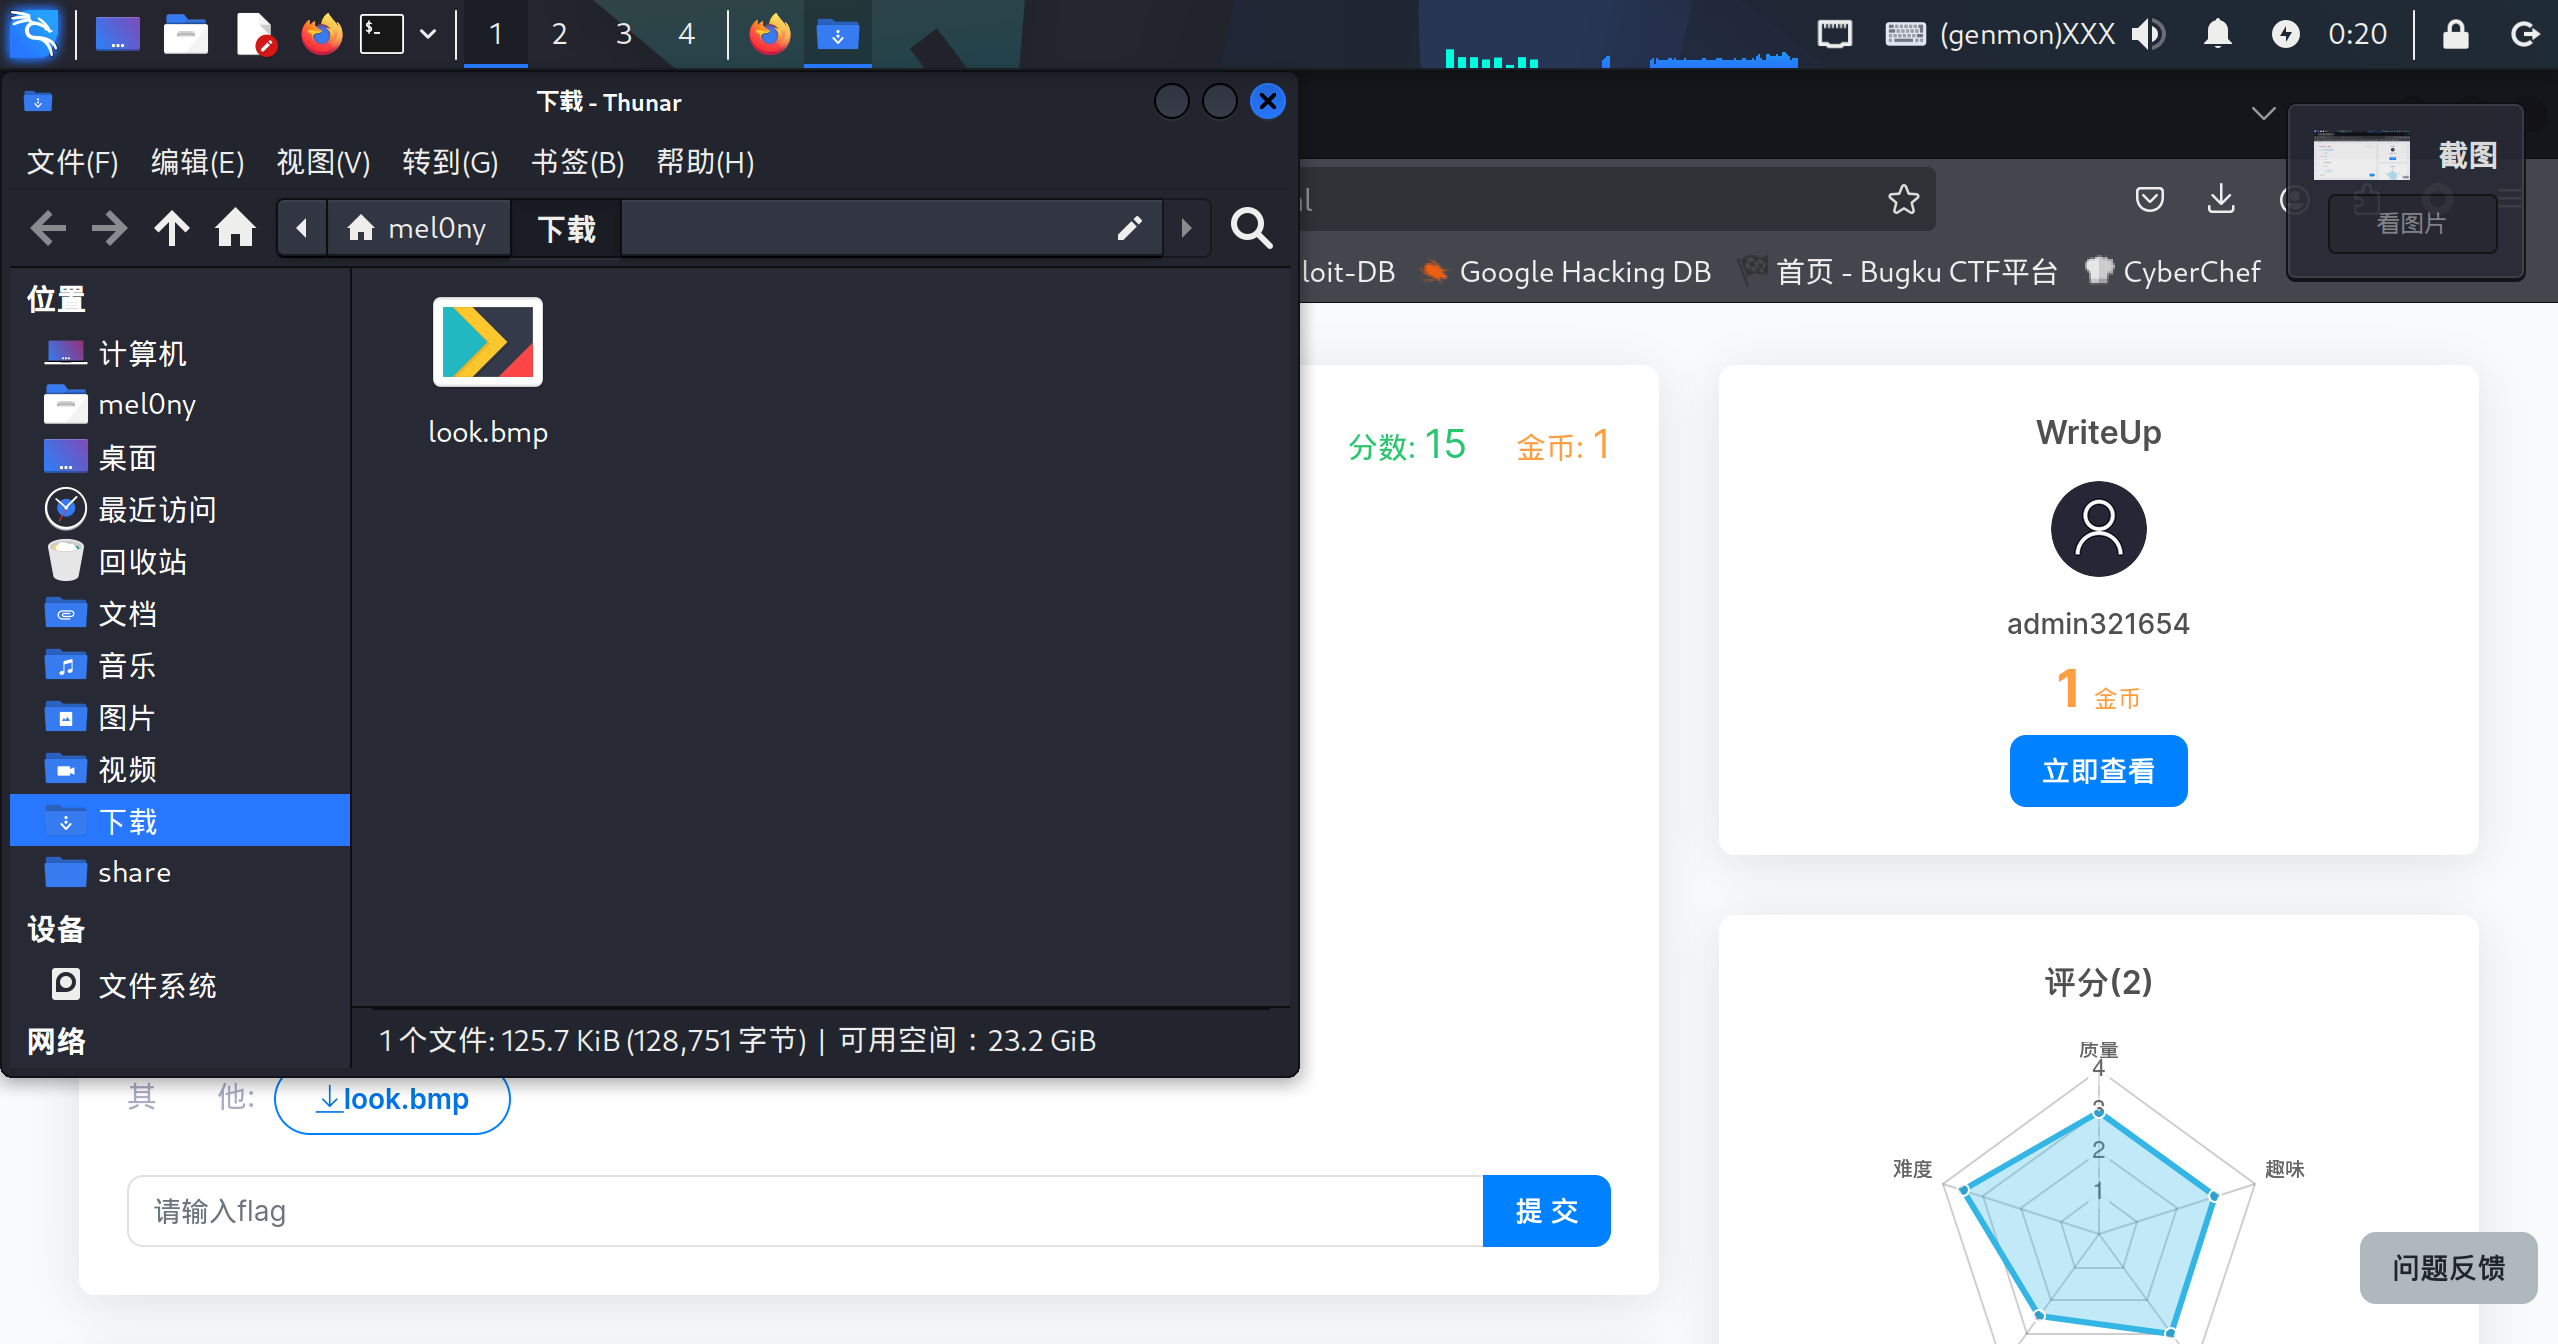Toggle the volume speaker icon
This screenshot has width=2558, height=1344.
coord(2148,34)
